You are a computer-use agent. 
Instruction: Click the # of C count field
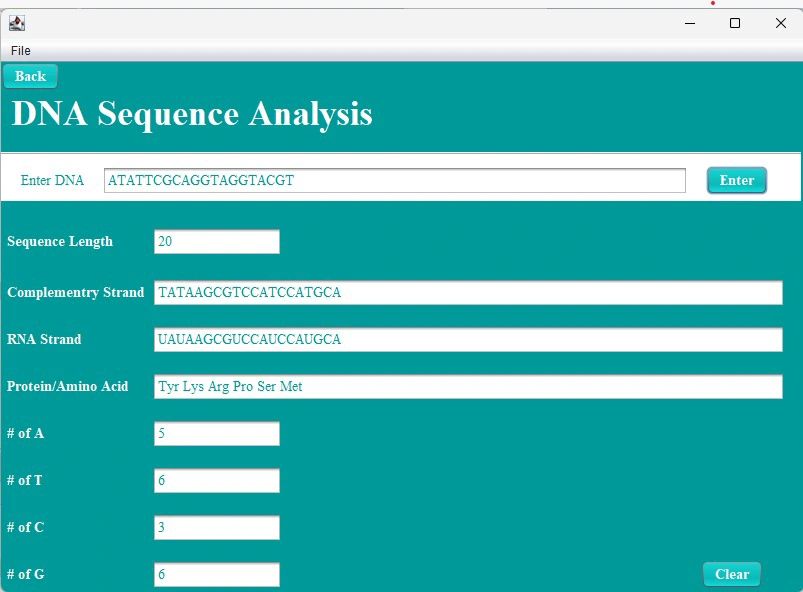point(216,527)
